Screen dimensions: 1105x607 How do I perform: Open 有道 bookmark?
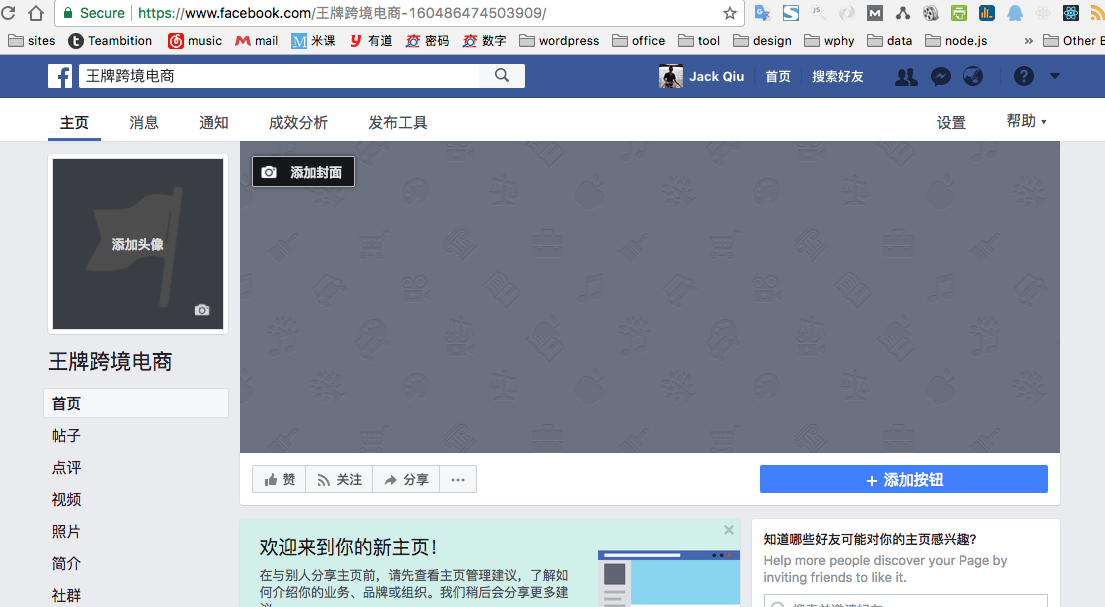point(371,41)
